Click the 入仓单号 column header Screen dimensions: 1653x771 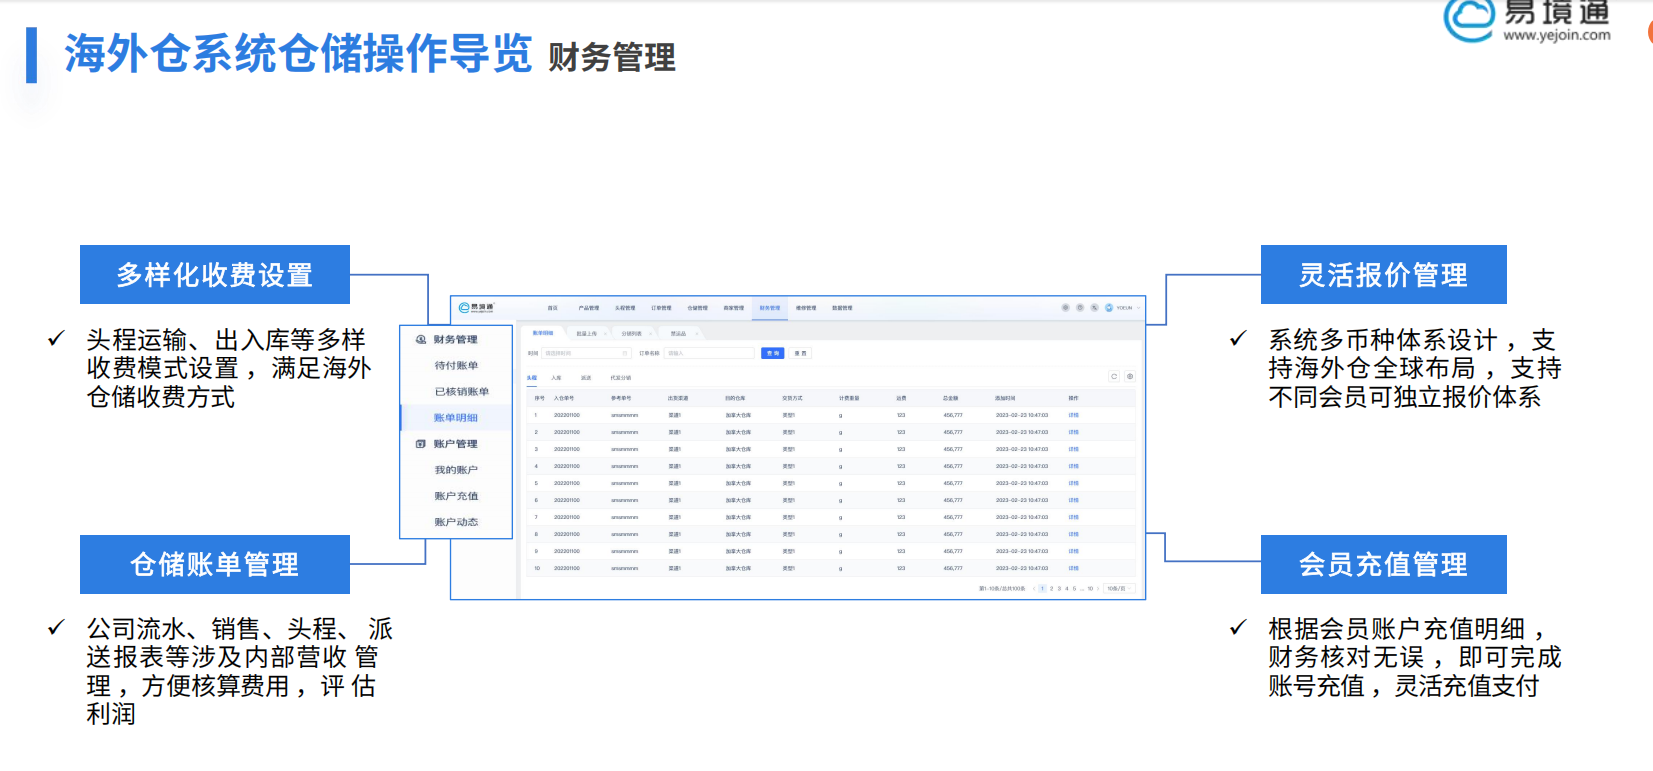[564, 398]
